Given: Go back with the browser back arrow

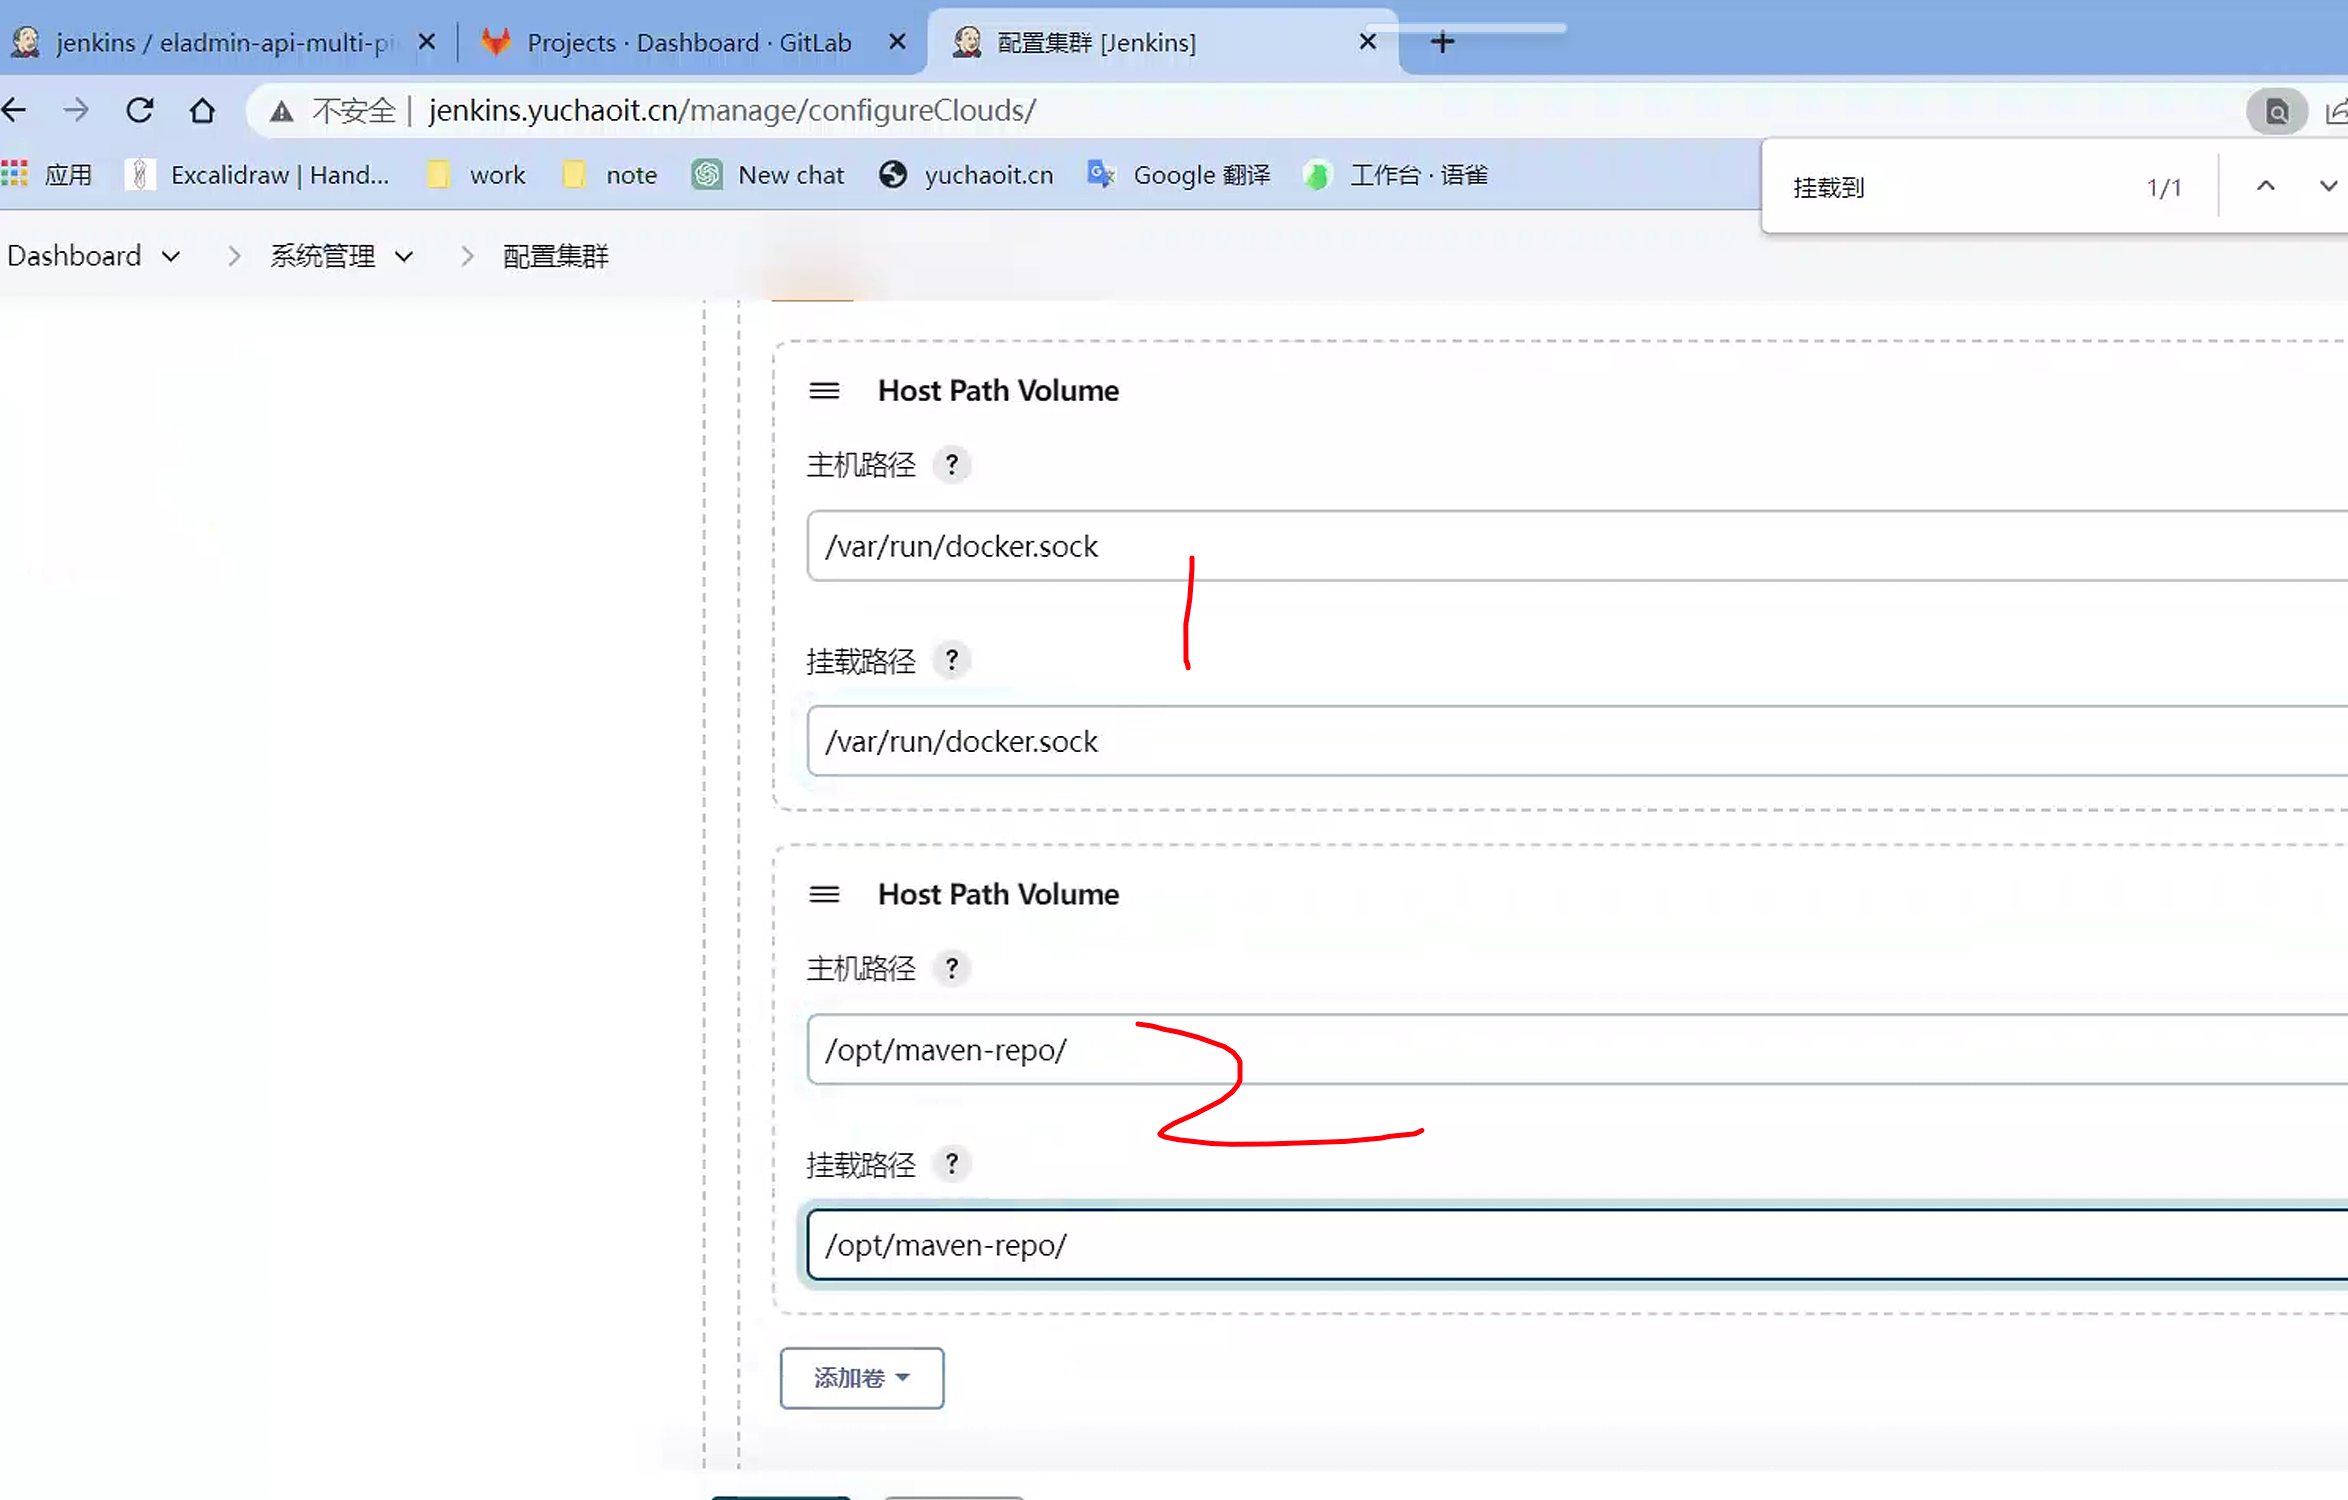Looking at the screenshot, I should coord(15,110).
